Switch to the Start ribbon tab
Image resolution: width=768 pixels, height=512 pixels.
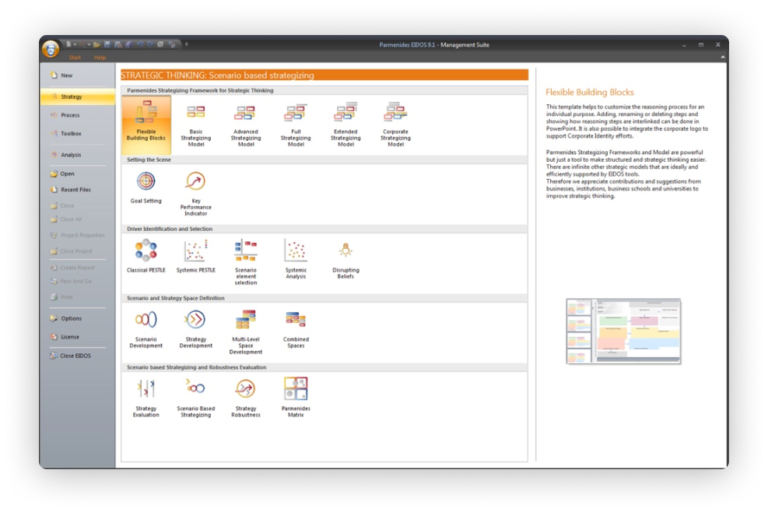click(74, 58)
